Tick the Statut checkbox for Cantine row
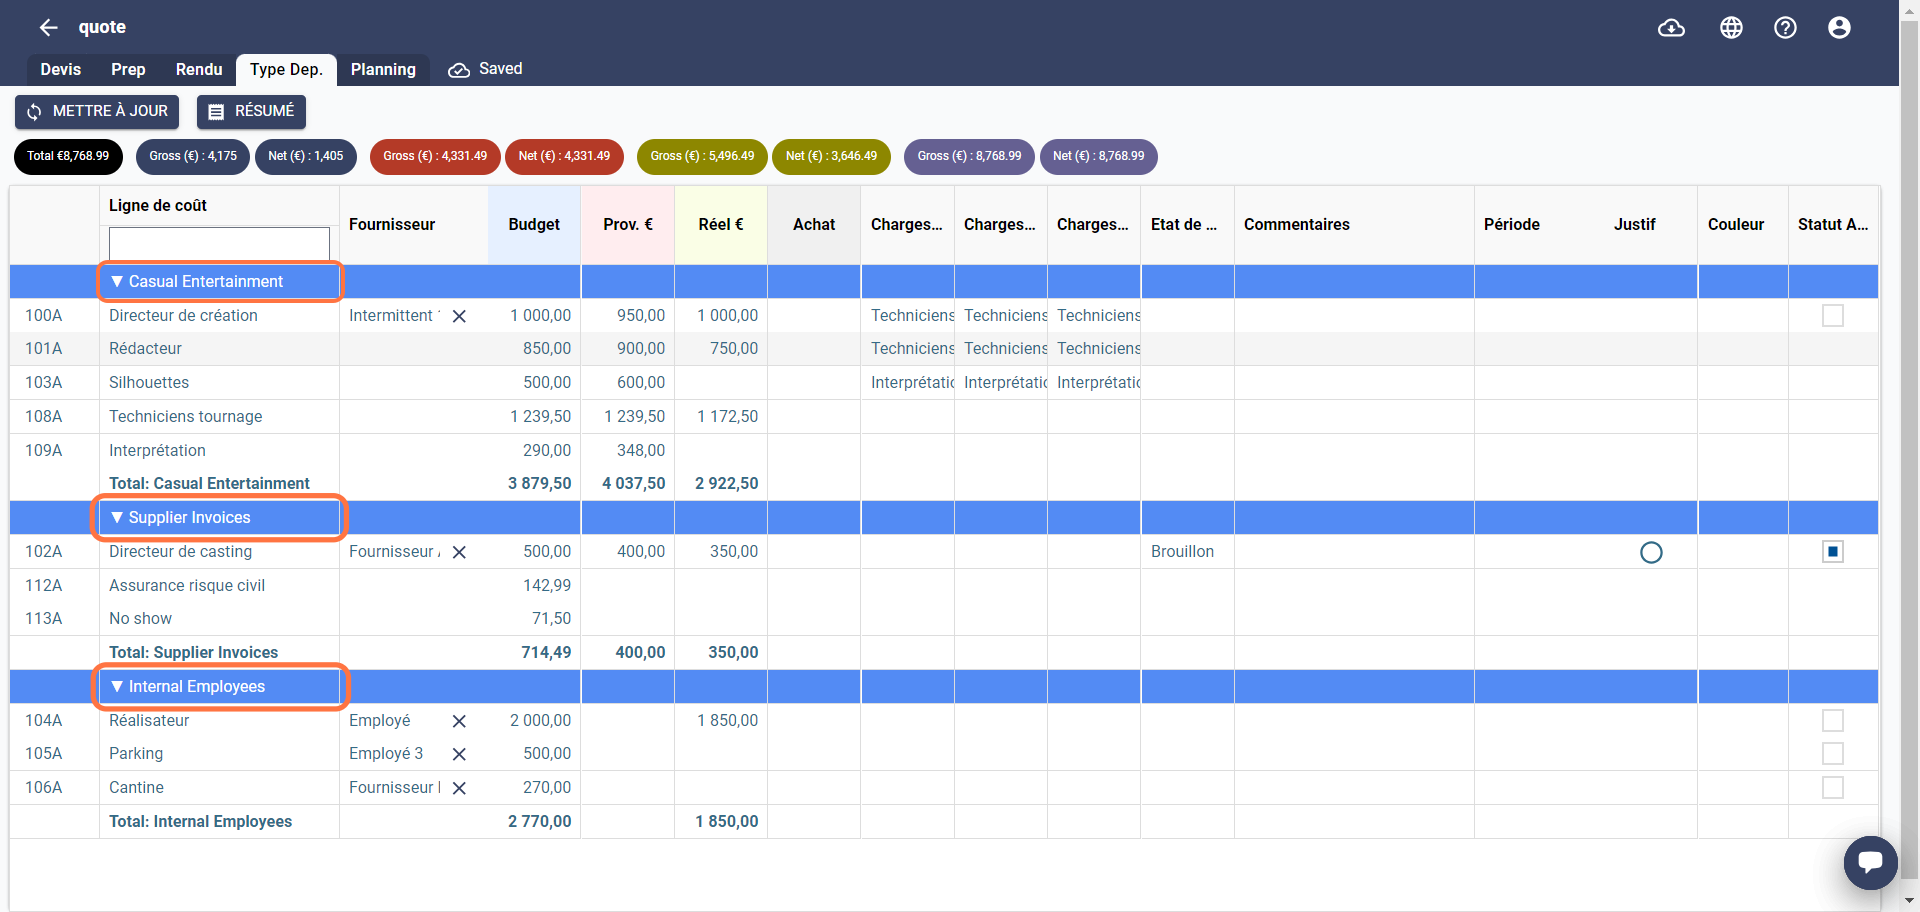Viewport: 1920px width, 912px height. 1833,788
